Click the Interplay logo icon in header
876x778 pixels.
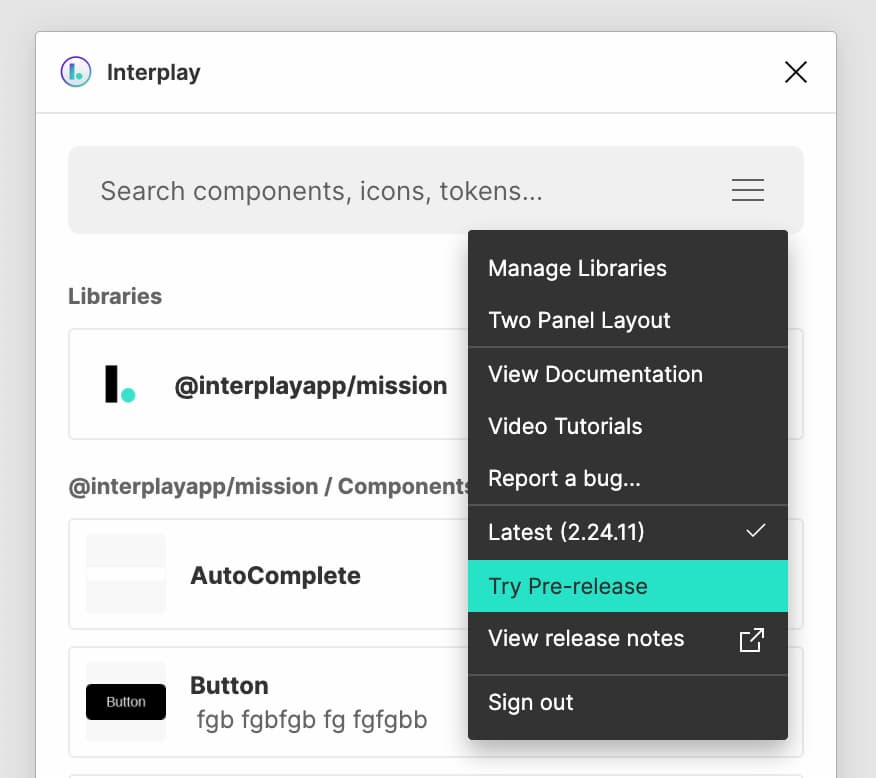pos(76,72)
